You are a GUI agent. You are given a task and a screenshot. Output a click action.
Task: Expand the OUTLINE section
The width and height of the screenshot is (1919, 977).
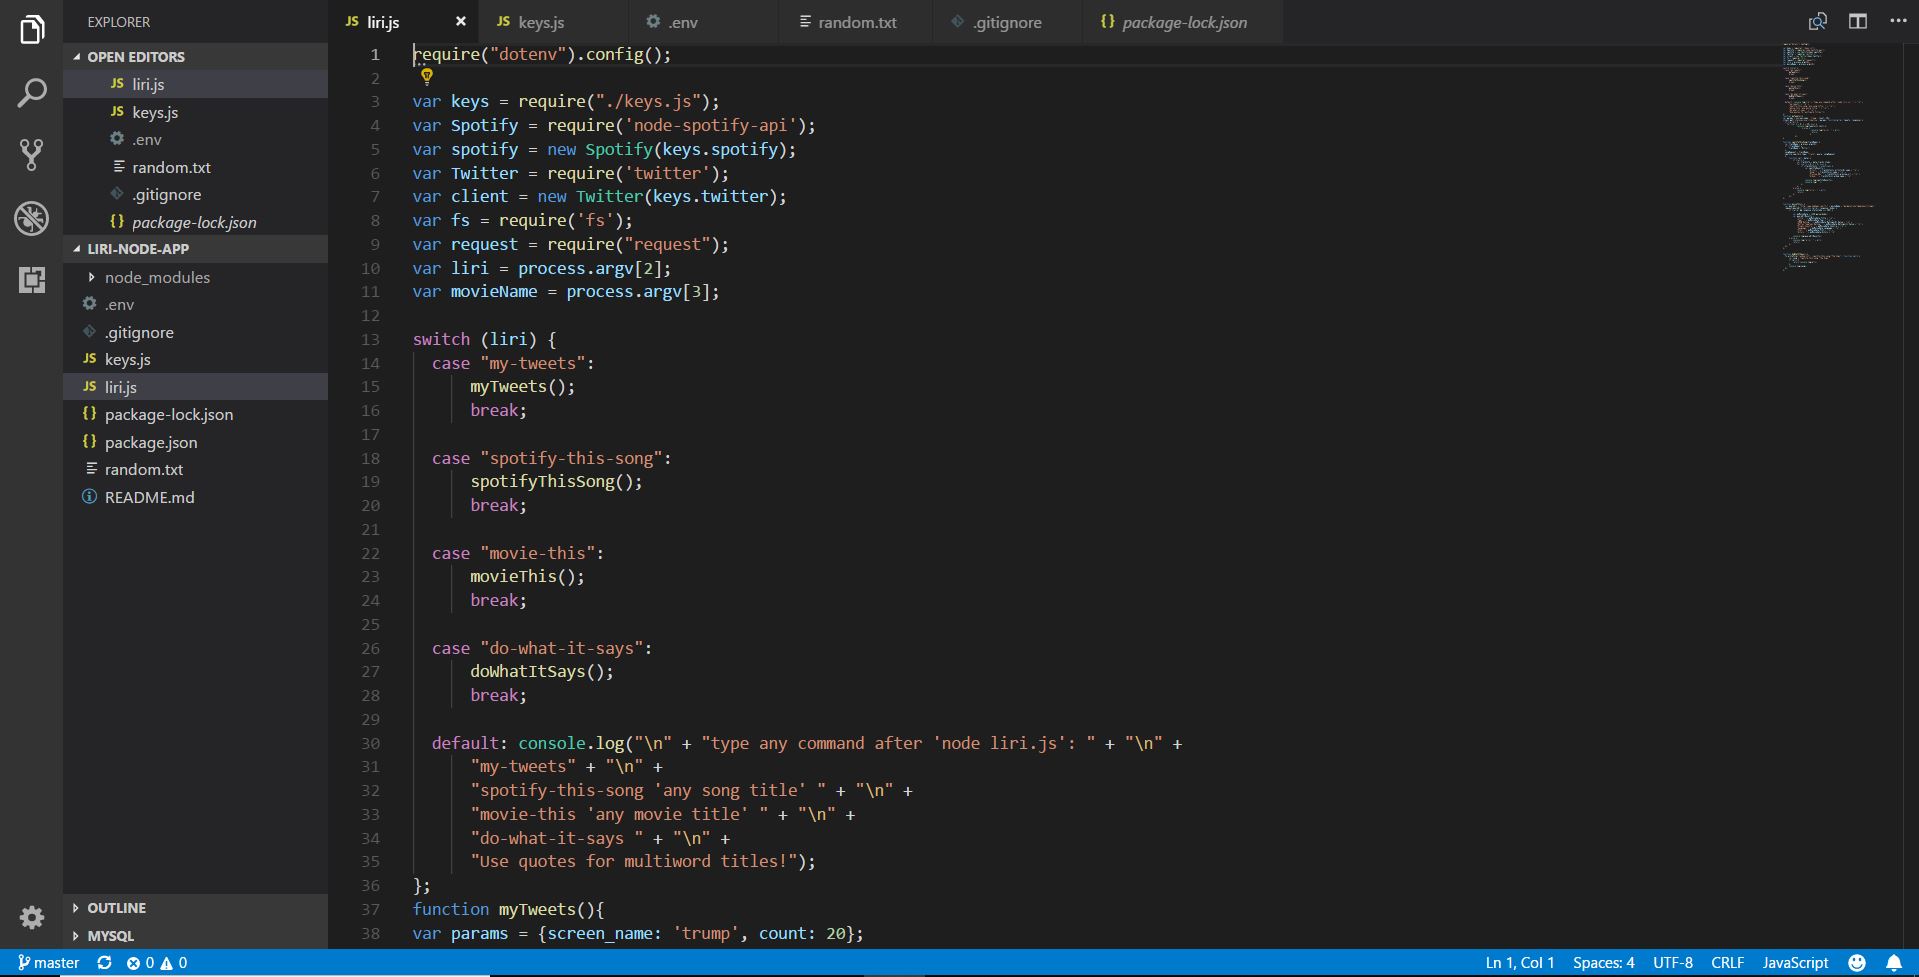coord(116,908)
